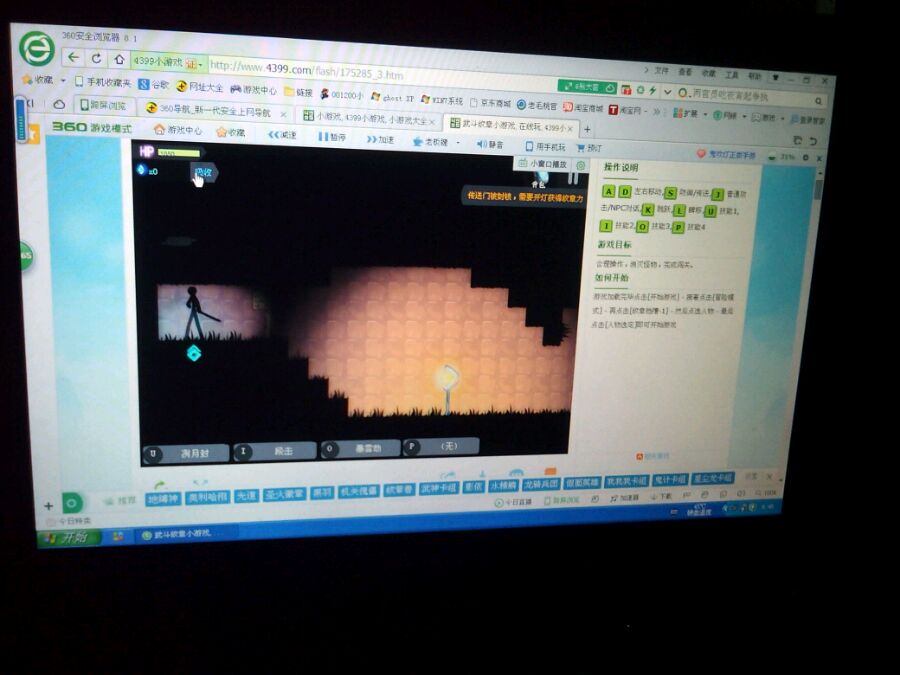The image size is (900, 675).
Task: Click the glowing lamp in game
Action: (x=448, y=379)
